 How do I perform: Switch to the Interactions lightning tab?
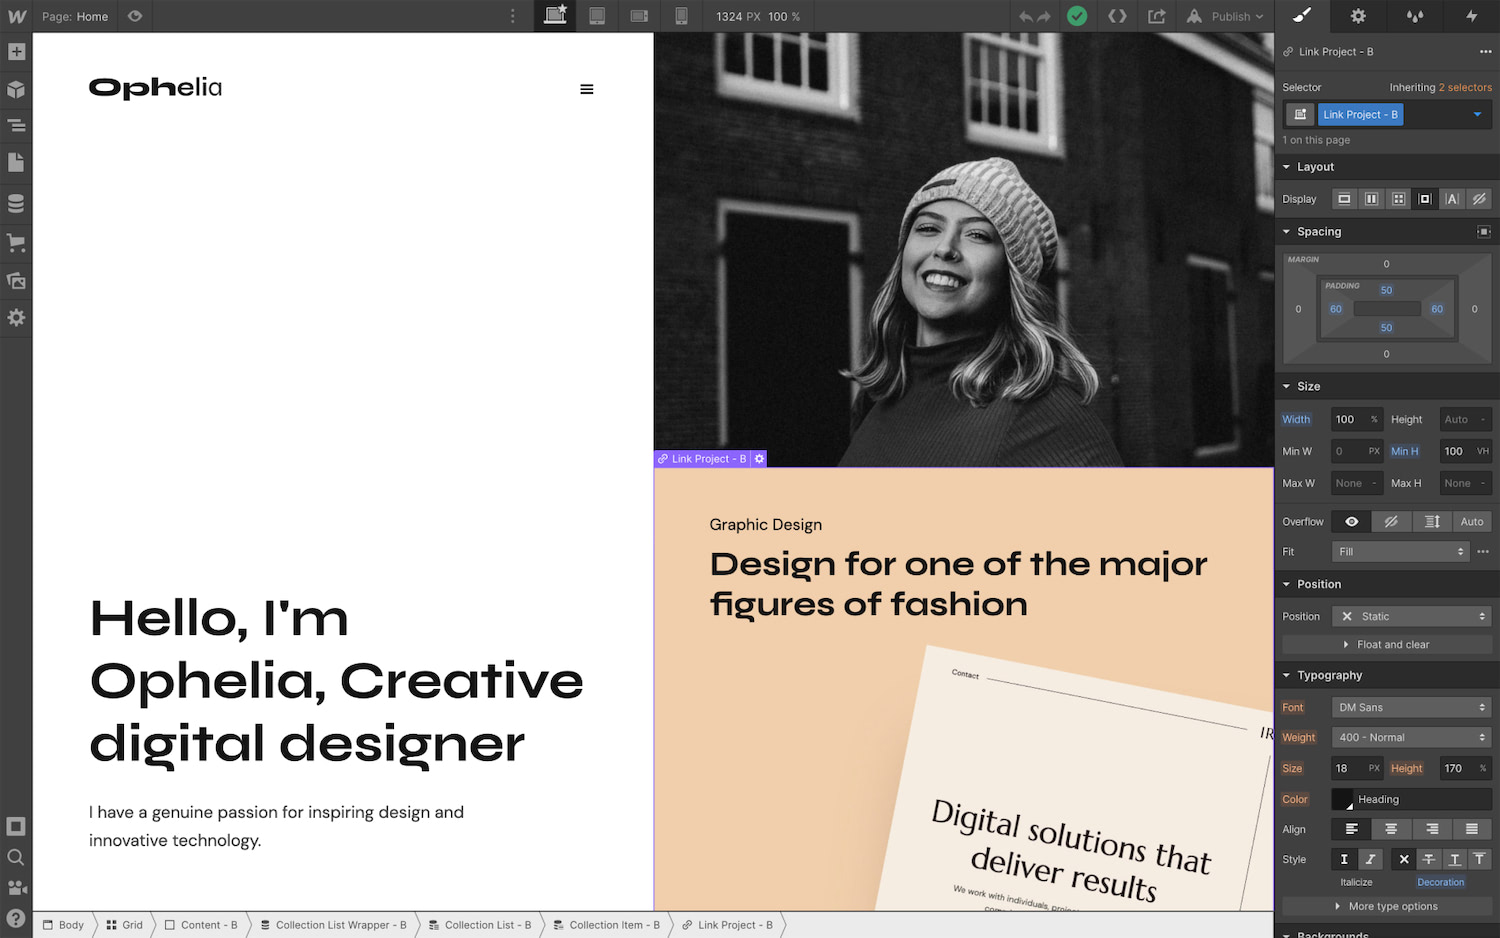tap(1472, 16)
